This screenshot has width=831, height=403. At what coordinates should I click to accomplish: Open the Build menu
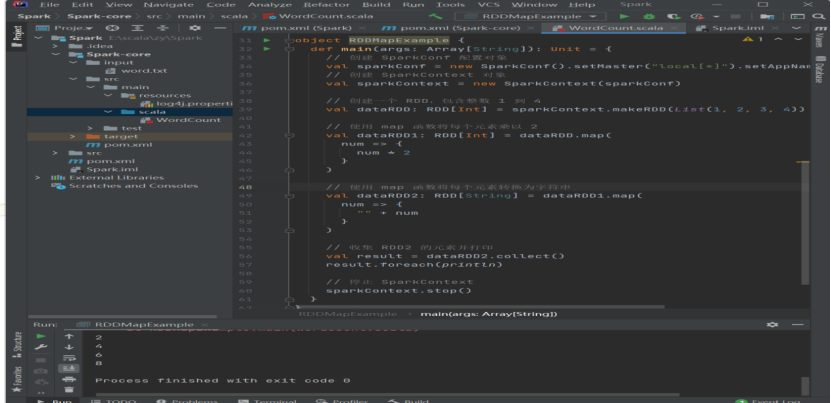point(376,5)
